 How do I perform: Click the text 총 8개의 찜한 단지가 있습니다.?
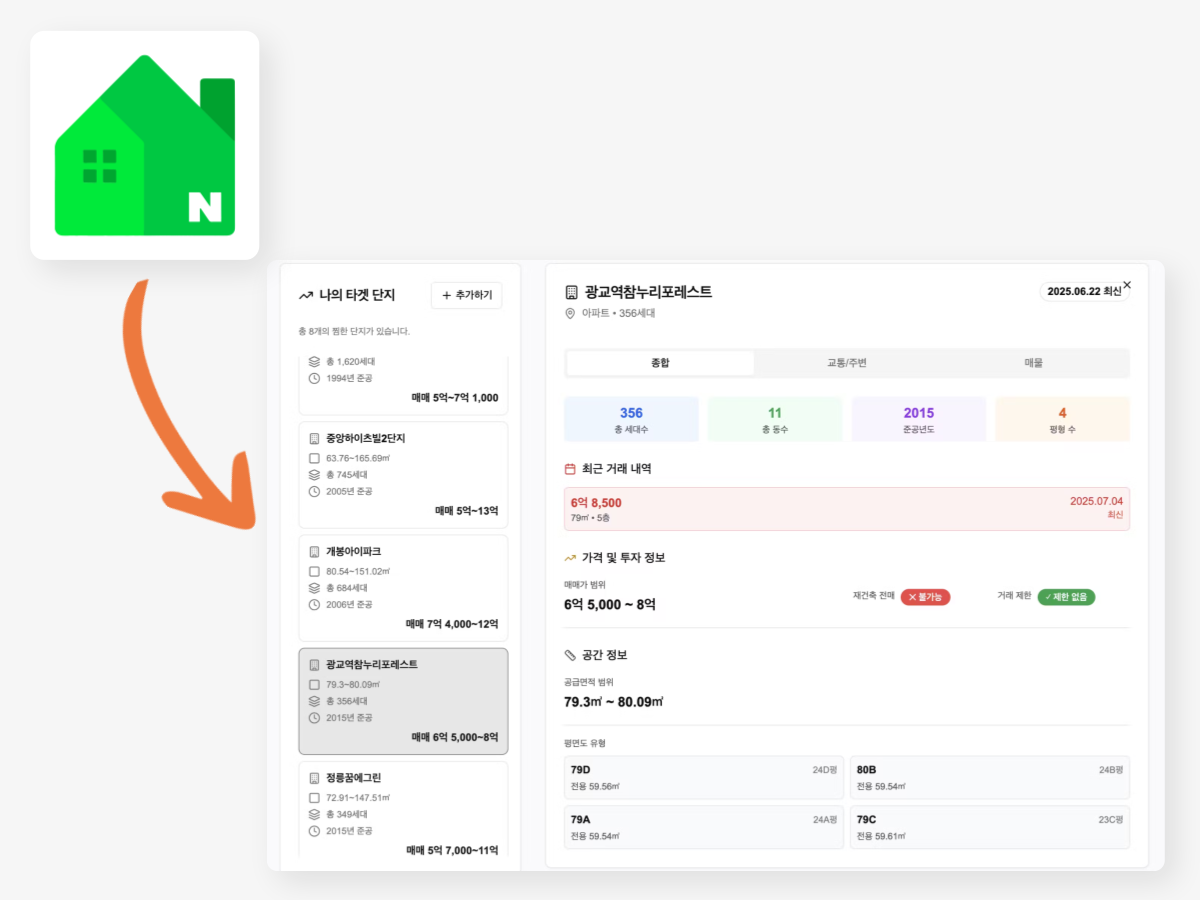pos(354,331)
